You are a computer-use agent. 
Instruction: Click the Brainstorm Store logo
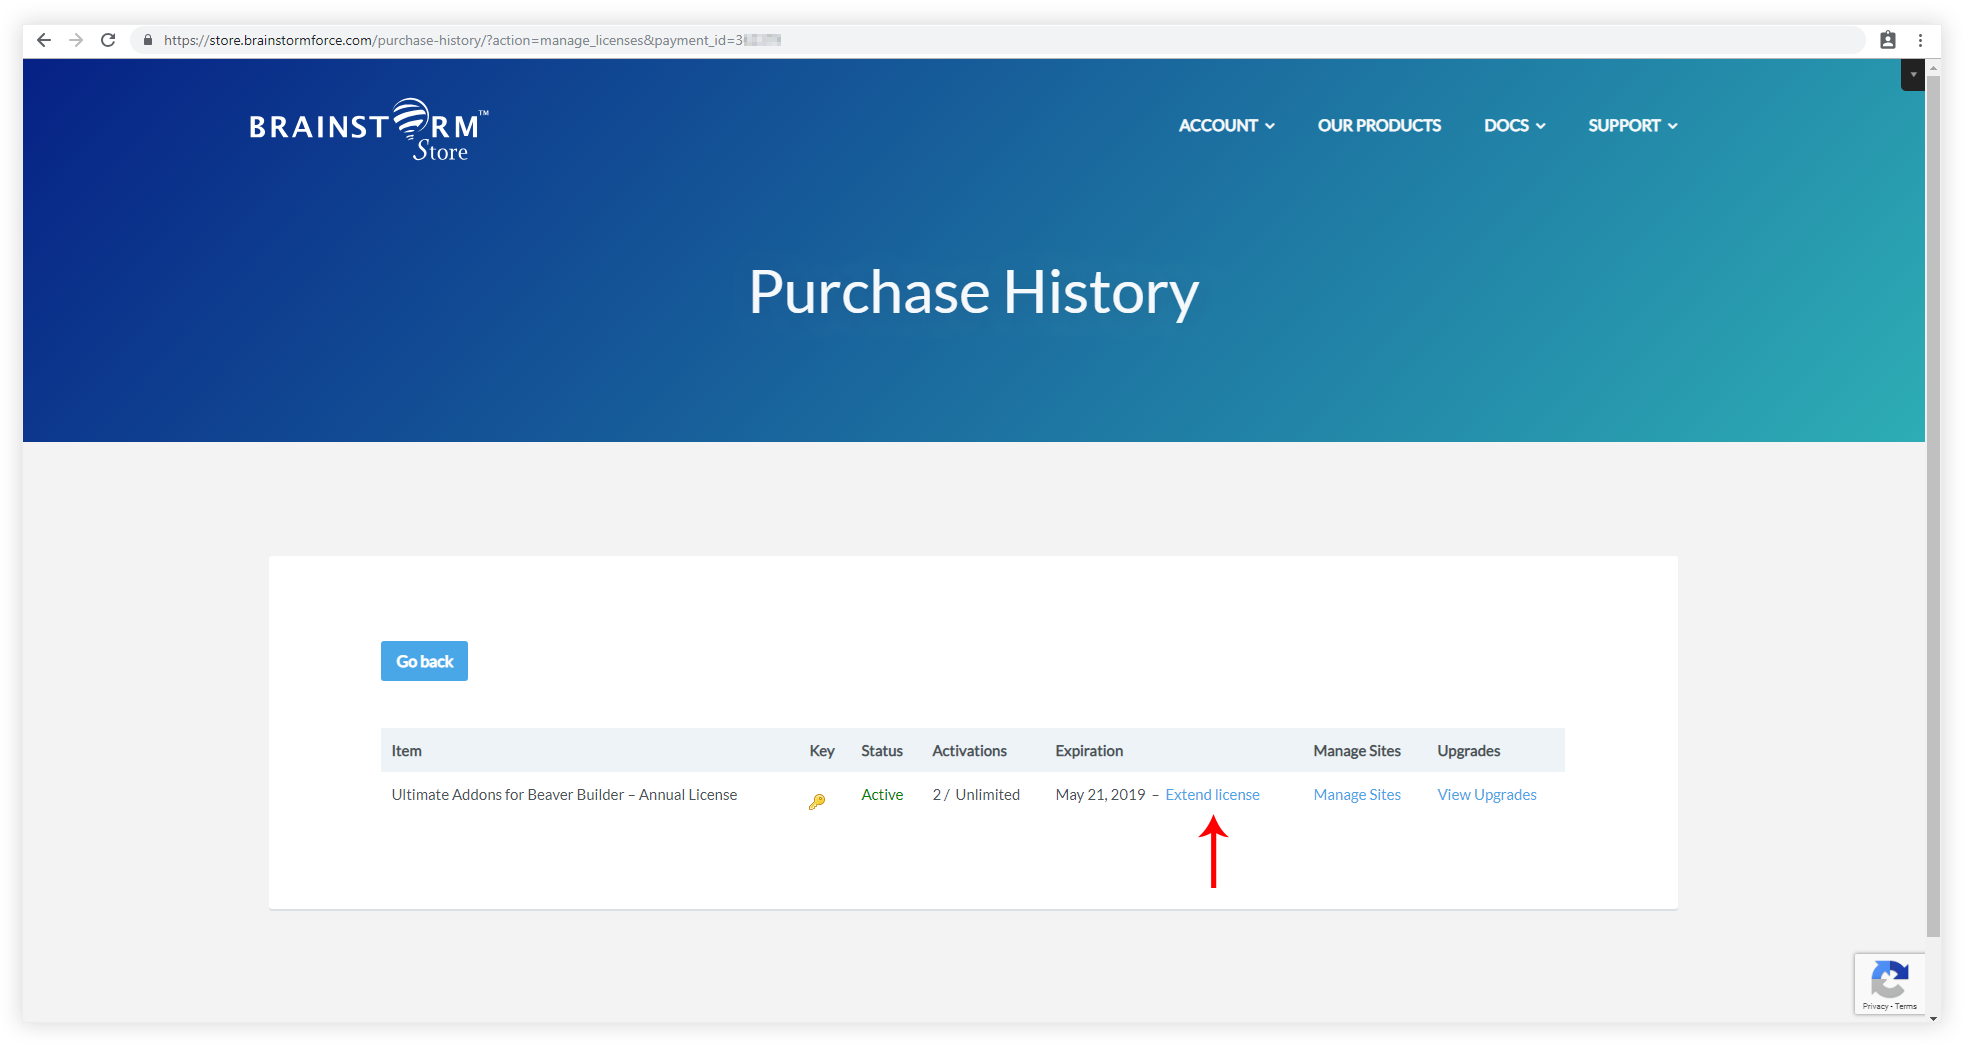pyautogui.click(x=368, y=130)
